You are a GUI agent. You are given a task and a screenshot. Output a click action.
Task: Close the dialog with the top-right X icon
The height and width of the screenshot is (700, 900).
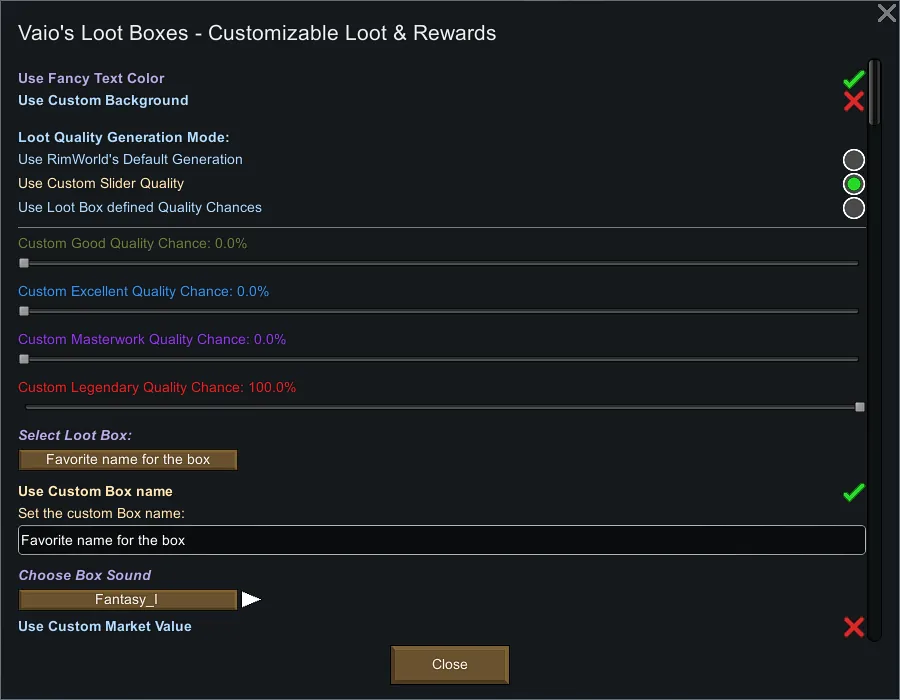click(x=886, y=13)
